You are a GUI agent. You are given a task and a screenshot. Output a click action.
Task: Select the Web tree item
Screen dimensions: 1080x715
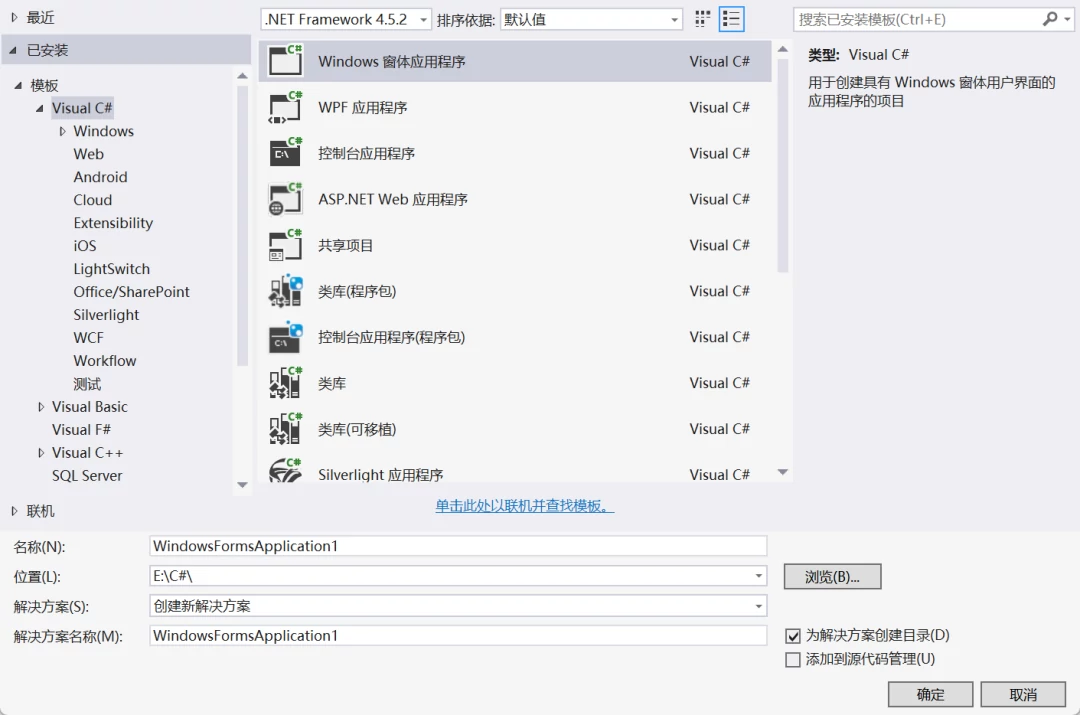pos(89,154)
